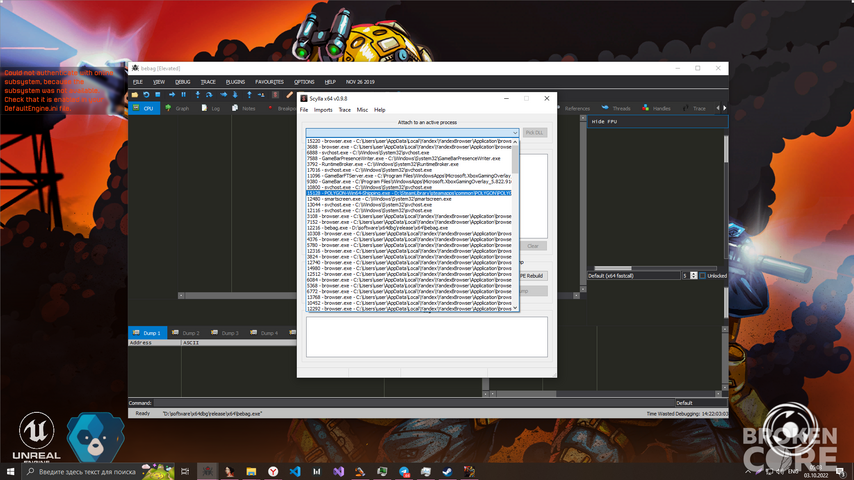Click the open file folder icon in x64dbg toolbar
Image resolution: width=854 pixels, height=480 pixels.
click(135, 95)
